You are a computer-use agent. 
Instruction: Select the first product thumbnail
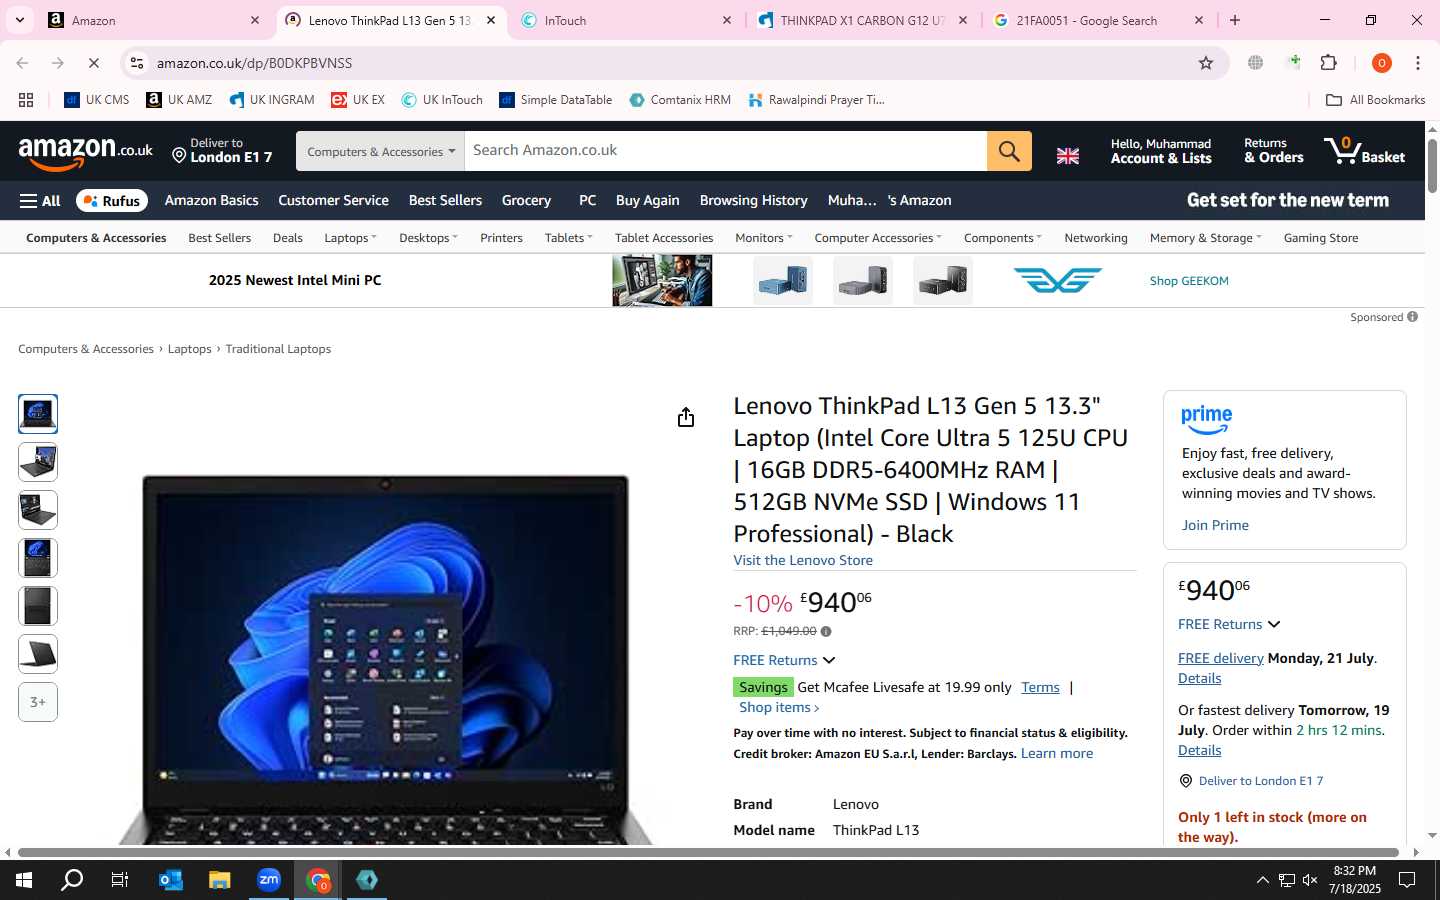[38, 414]
